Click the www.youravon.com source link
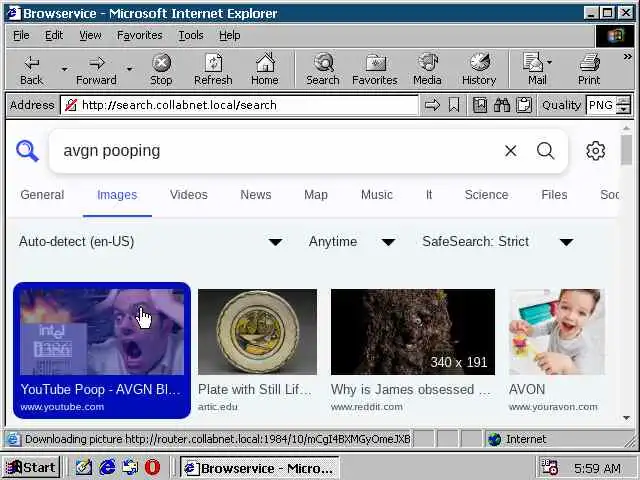Image resolution: width=640 pixels, height=480 pixels. (553, 407)
